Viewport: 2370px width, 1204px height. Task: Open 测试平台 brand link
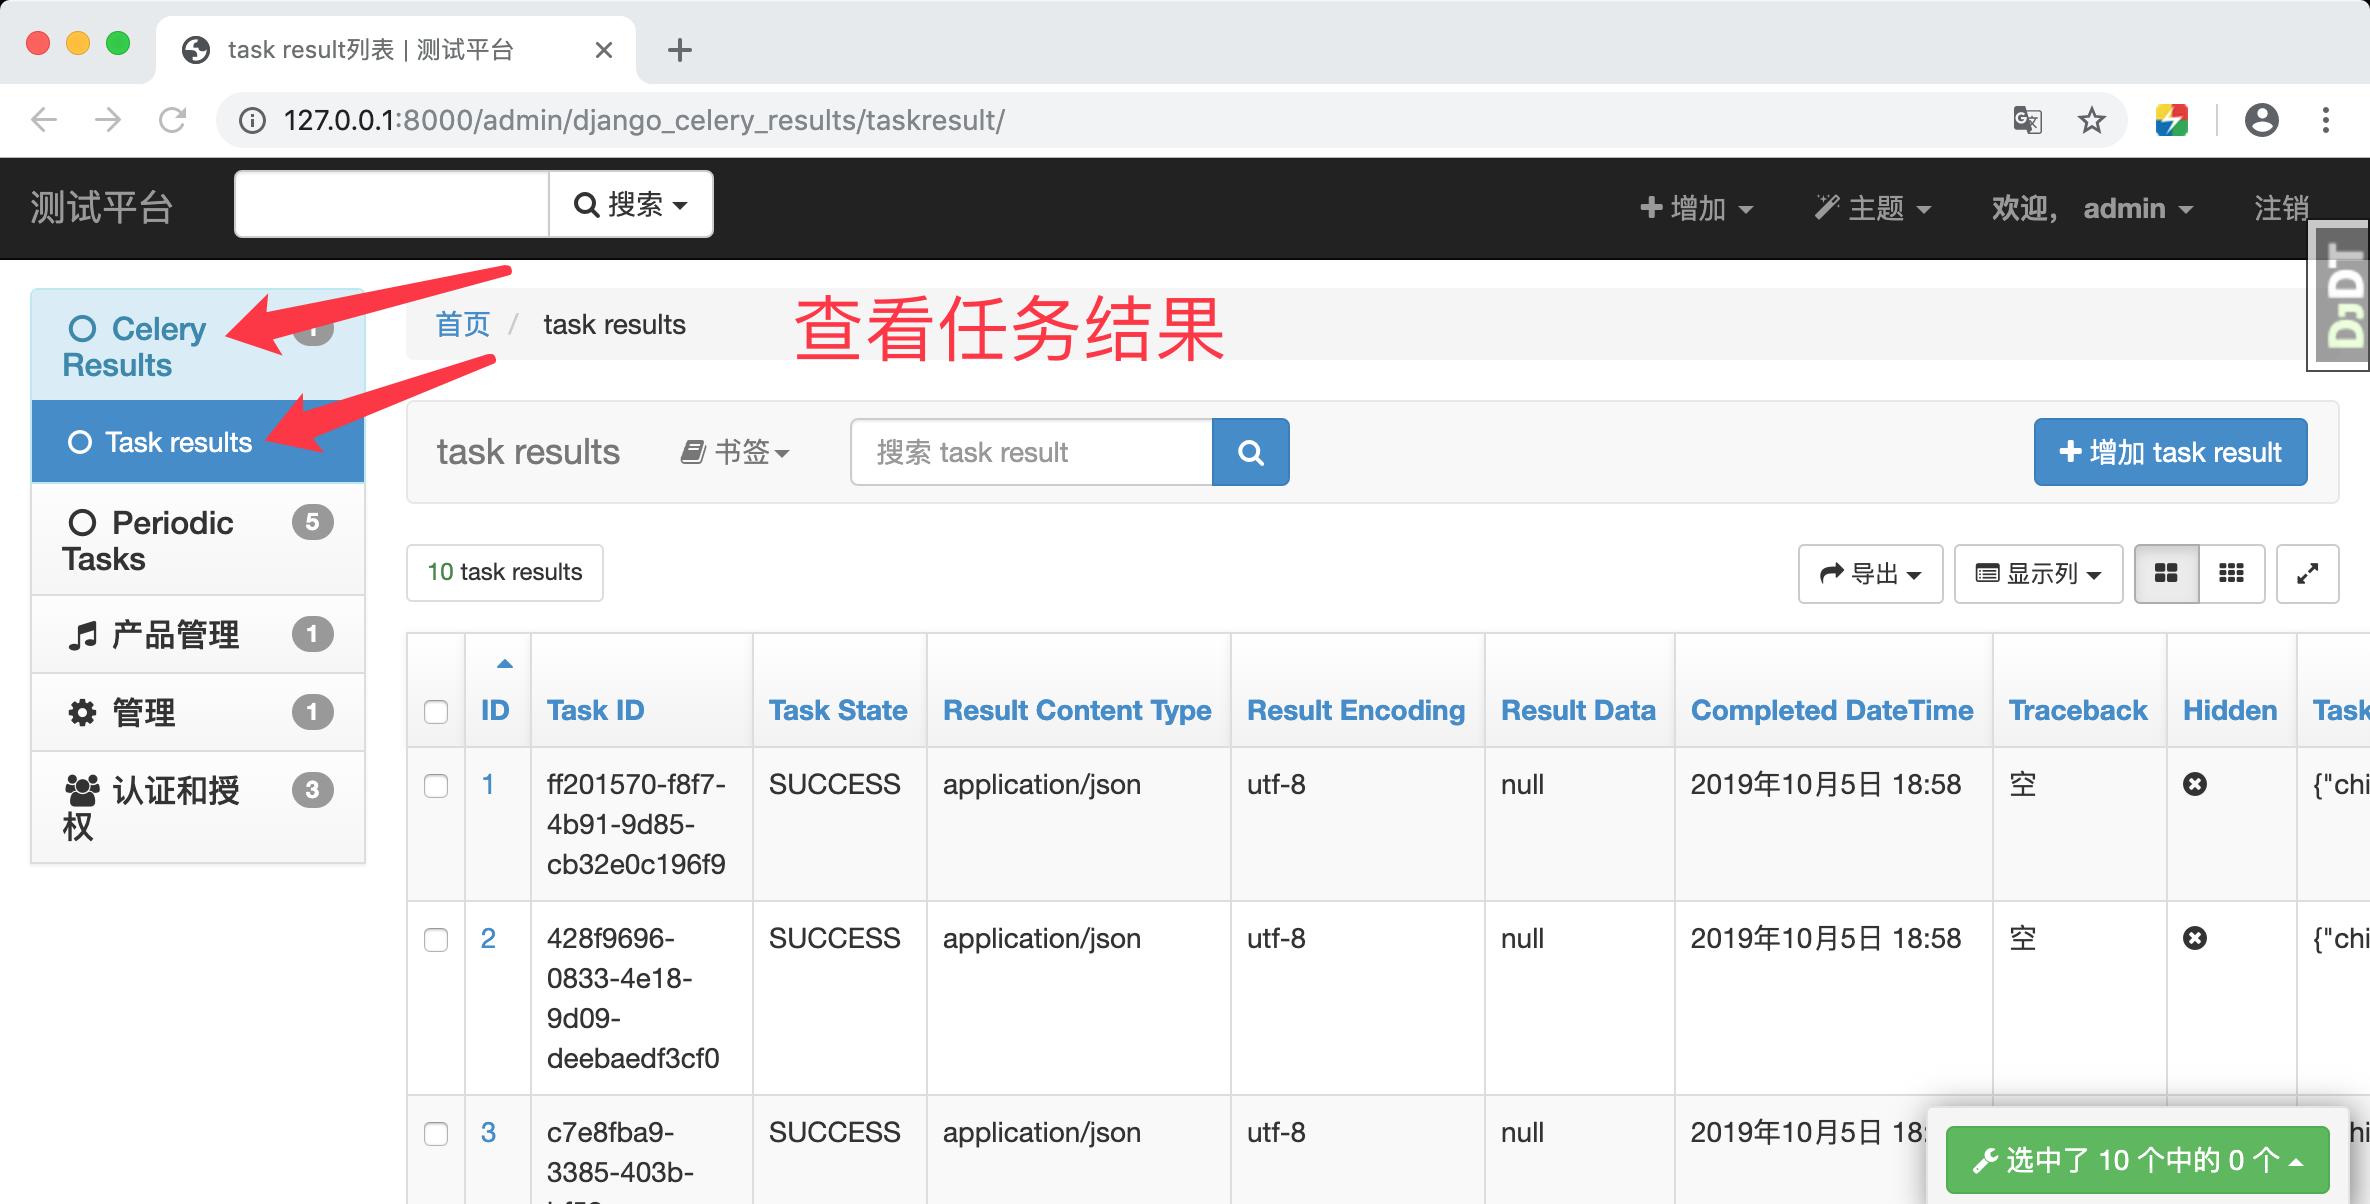(x=102, y=208)
